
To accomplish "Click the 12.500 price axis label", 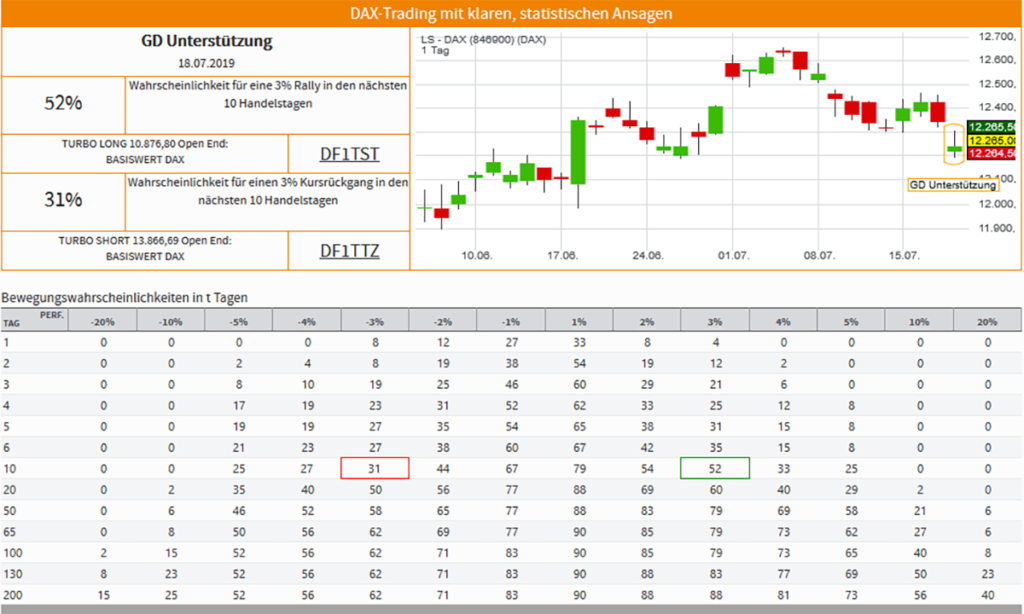I will click(x=997, y=84).
